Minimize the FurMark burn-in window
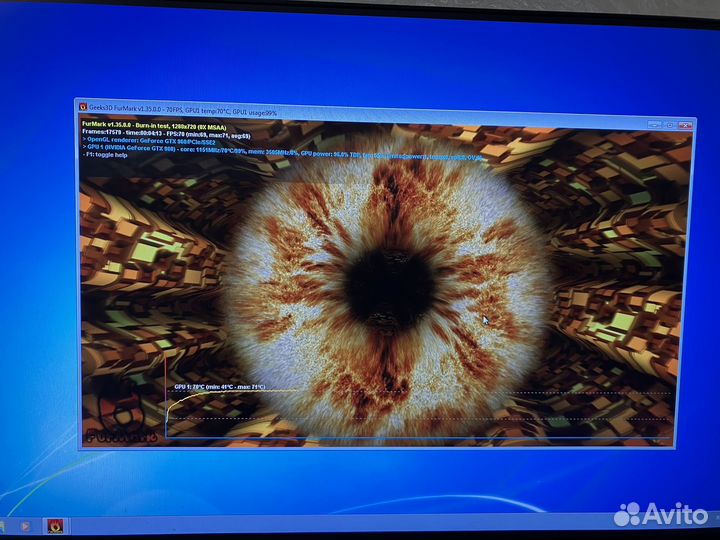This screenshot has width=720, height=540. pyautogui.click(x=653, y=125)
